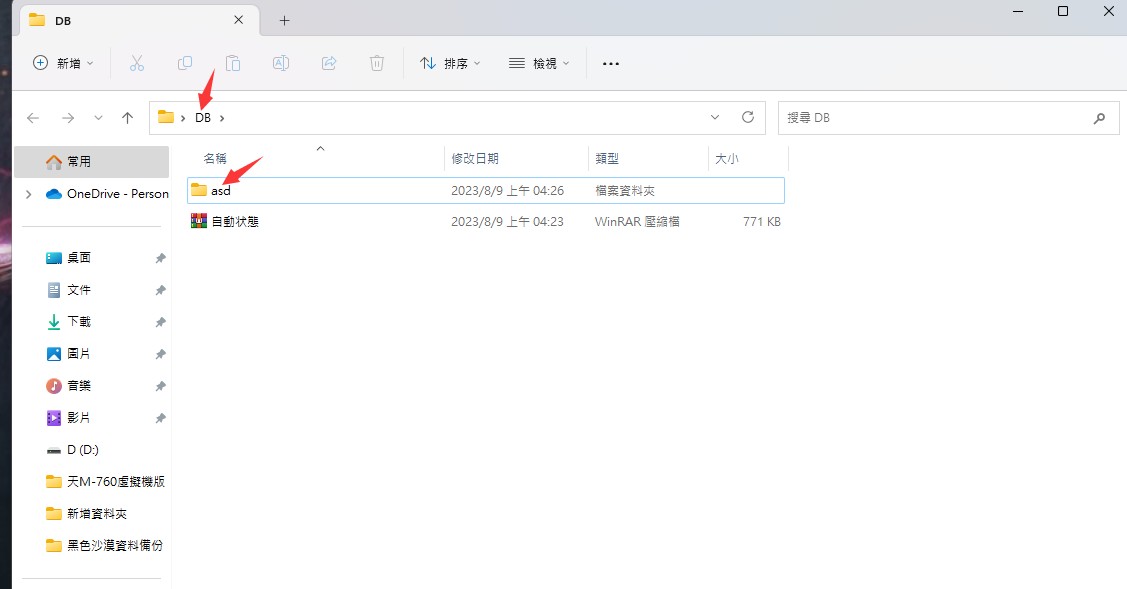The image size is (1127, 589).
Task: Open recent locations chevron dropdown
Action: [98, 118]
